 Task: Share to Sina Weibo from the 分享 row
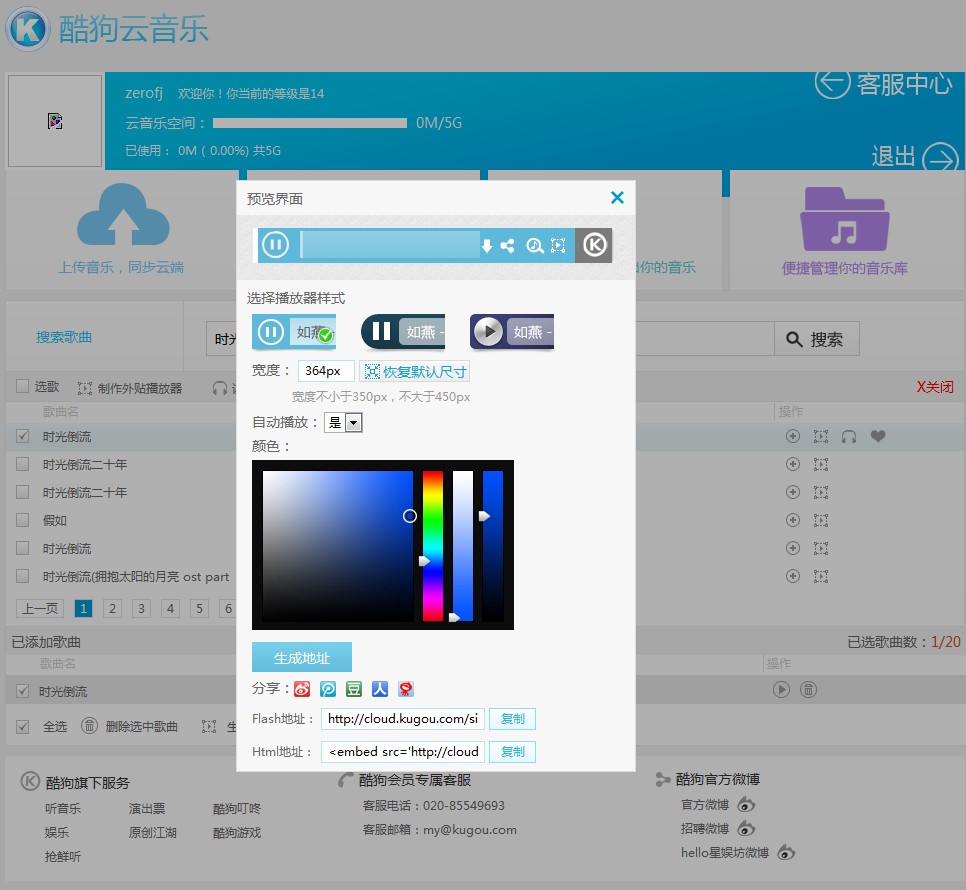[302, 689]
